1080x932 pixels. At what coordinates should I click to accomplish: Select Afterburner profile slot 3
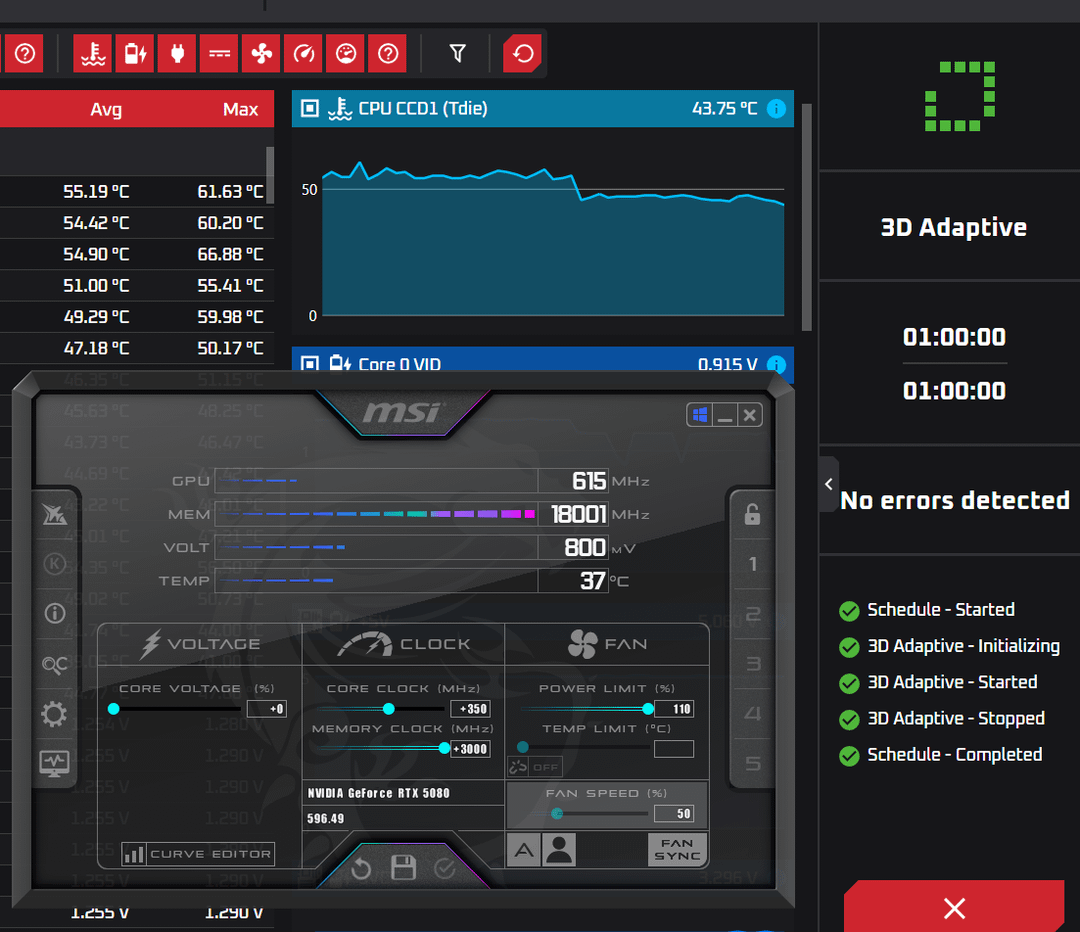point(753,664)
